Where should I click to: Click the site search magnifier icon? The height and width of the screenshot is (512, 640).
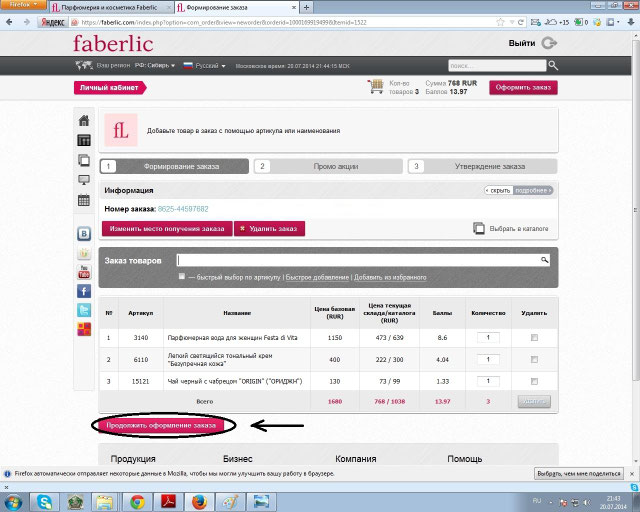tap(553, 65)
